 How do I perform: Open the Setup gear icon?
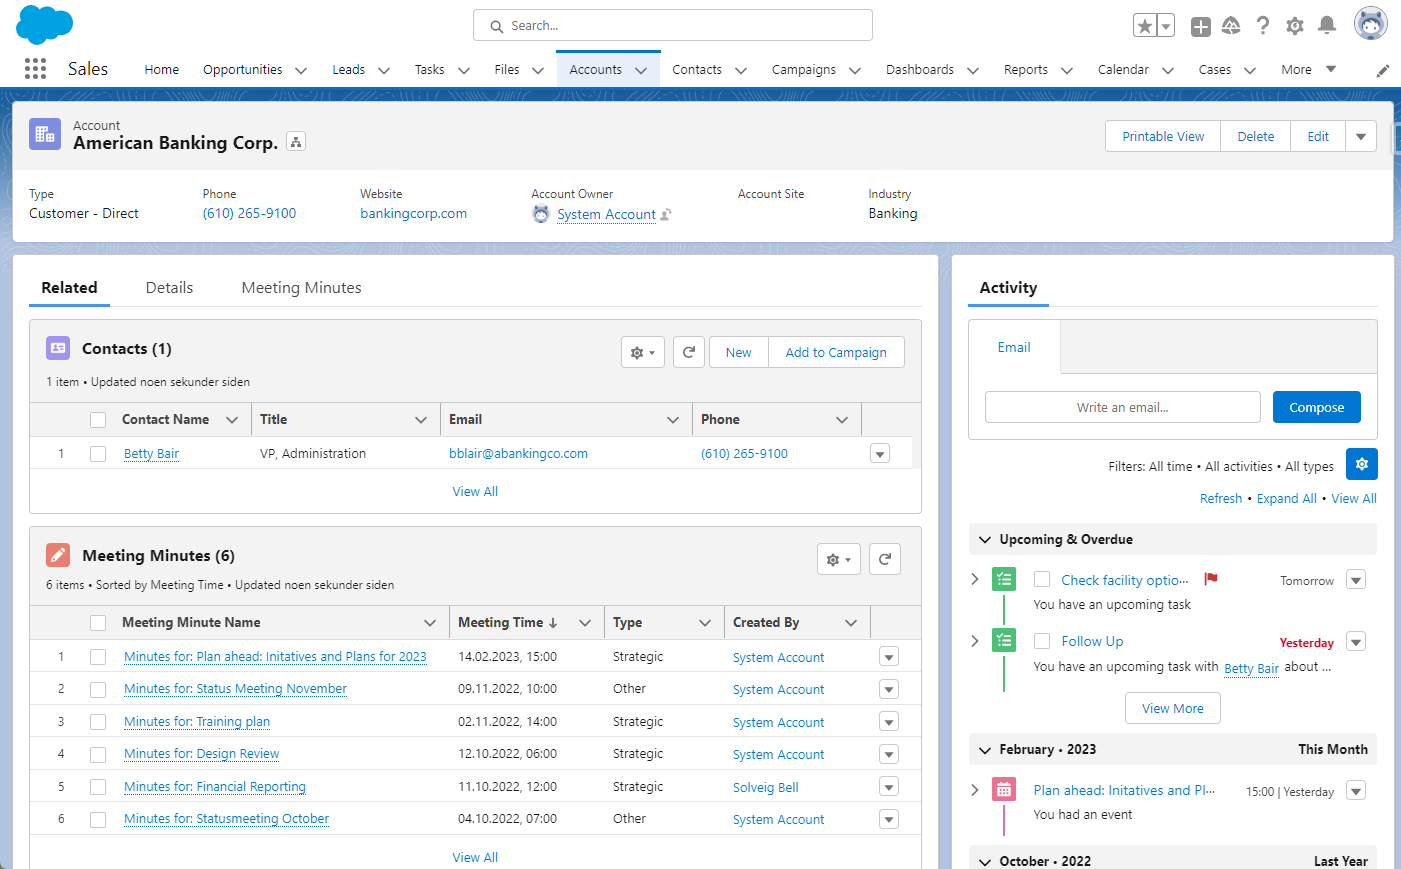[1295, 26]
